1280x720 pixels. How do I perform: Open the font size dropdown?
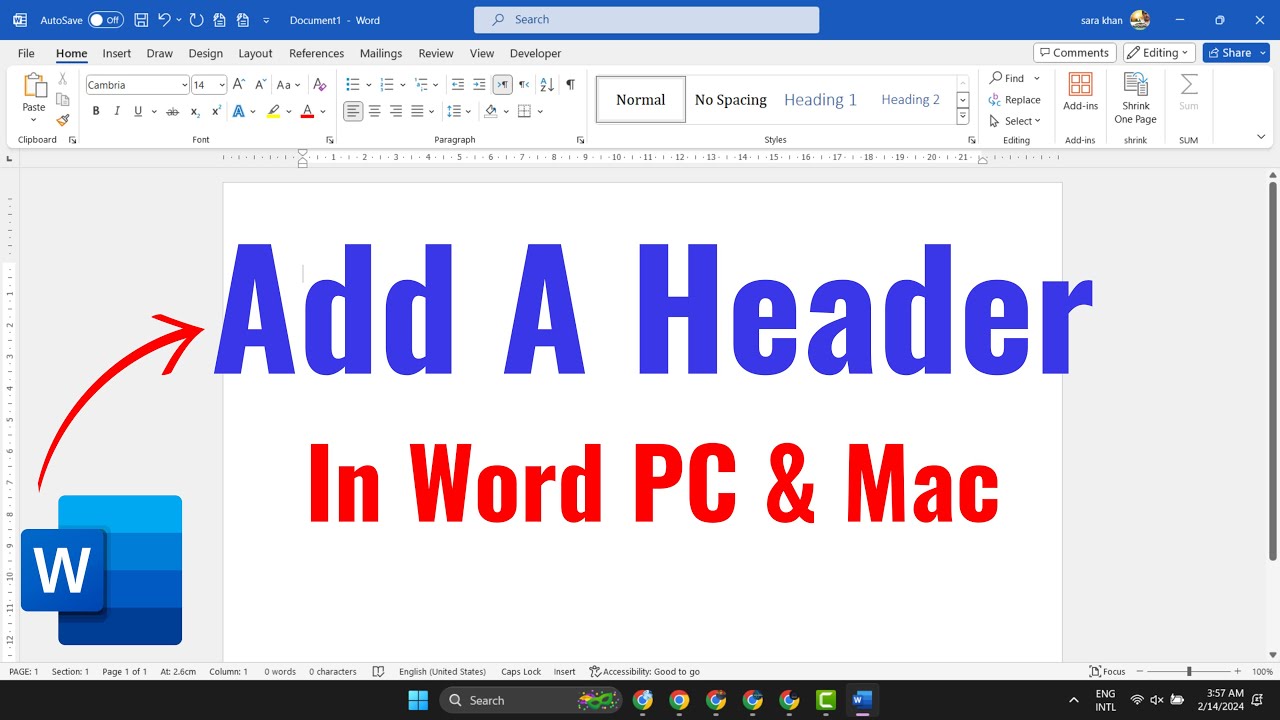coord(222,85)
